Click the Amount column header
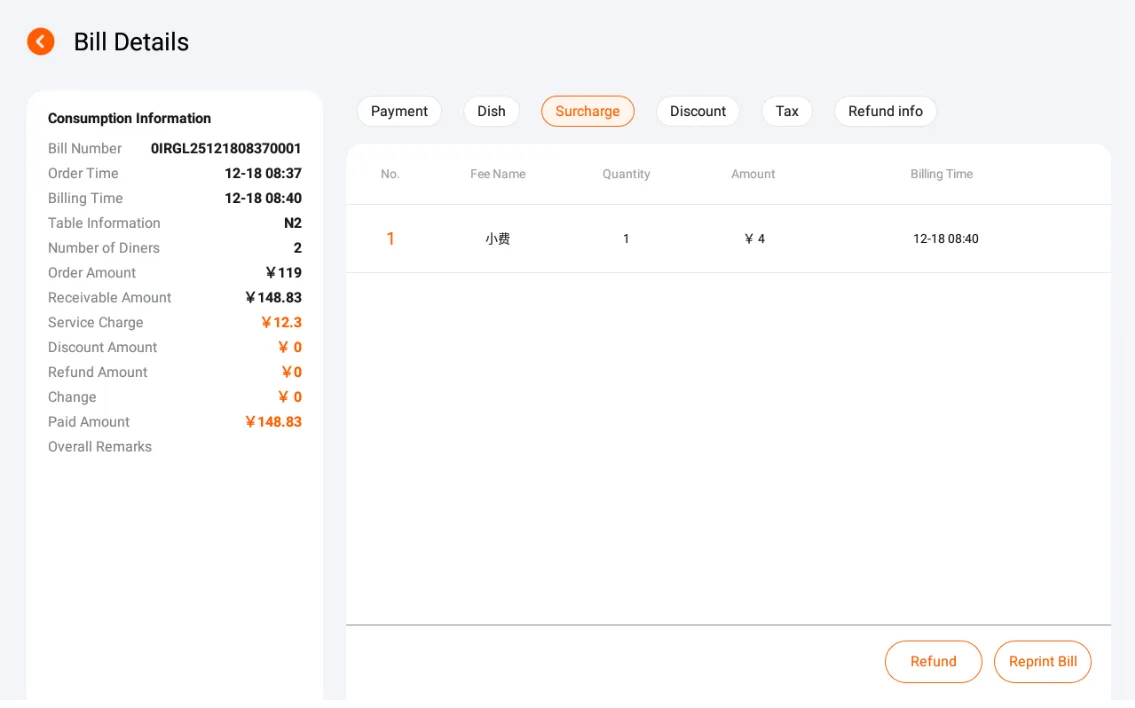Viewport: 1135px width, 708px height. coord(753,174)
